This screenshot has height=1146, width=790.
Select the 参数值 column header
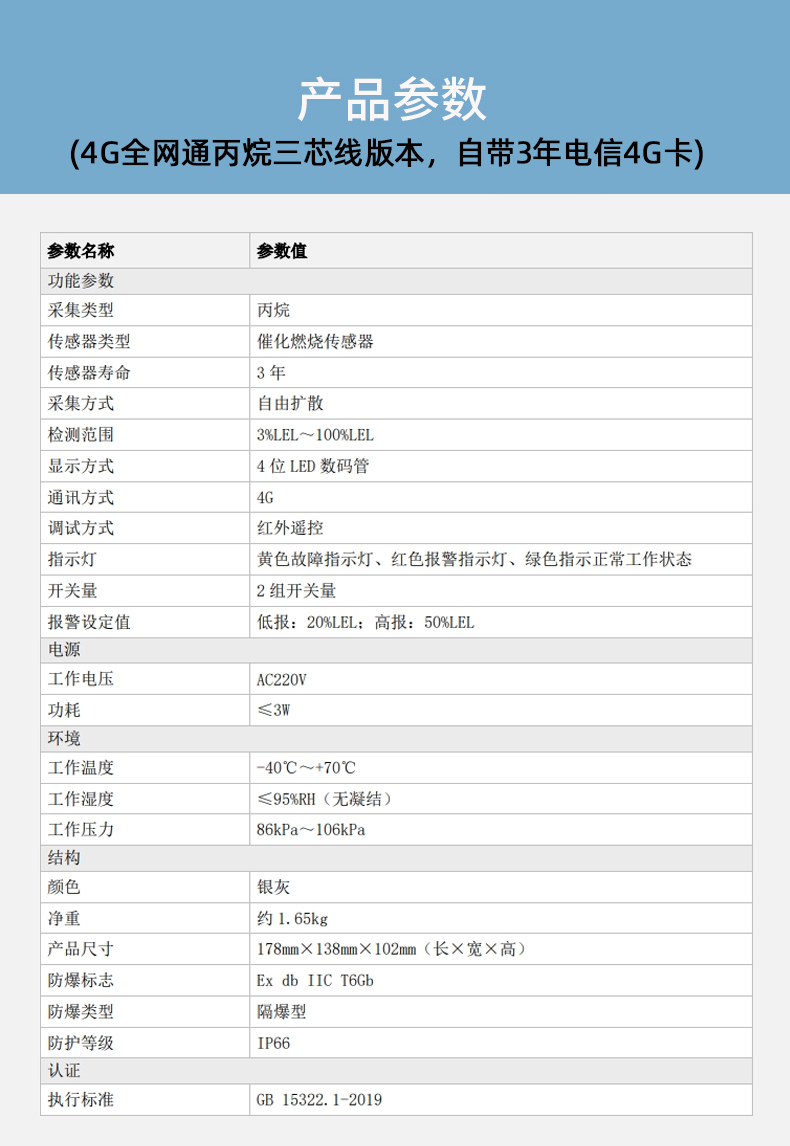(282, 251)
